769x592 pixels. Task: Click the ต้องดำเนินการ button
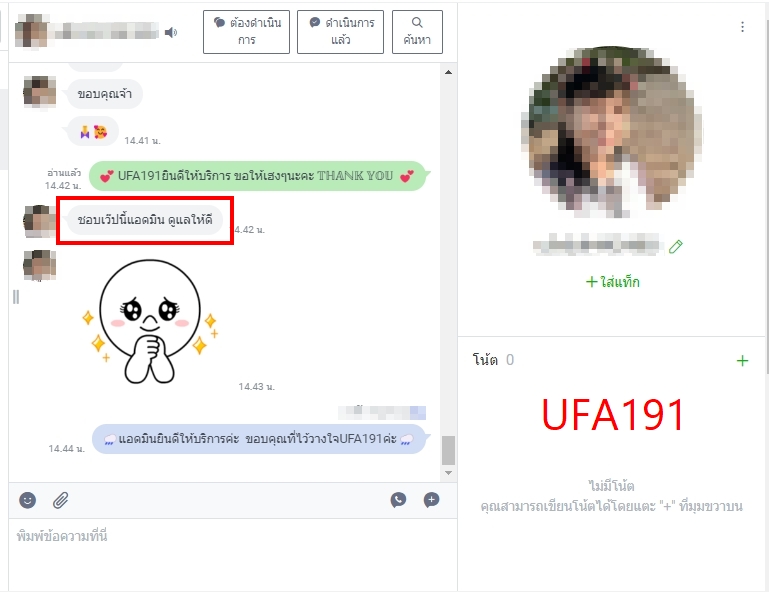tap(246, 32)
